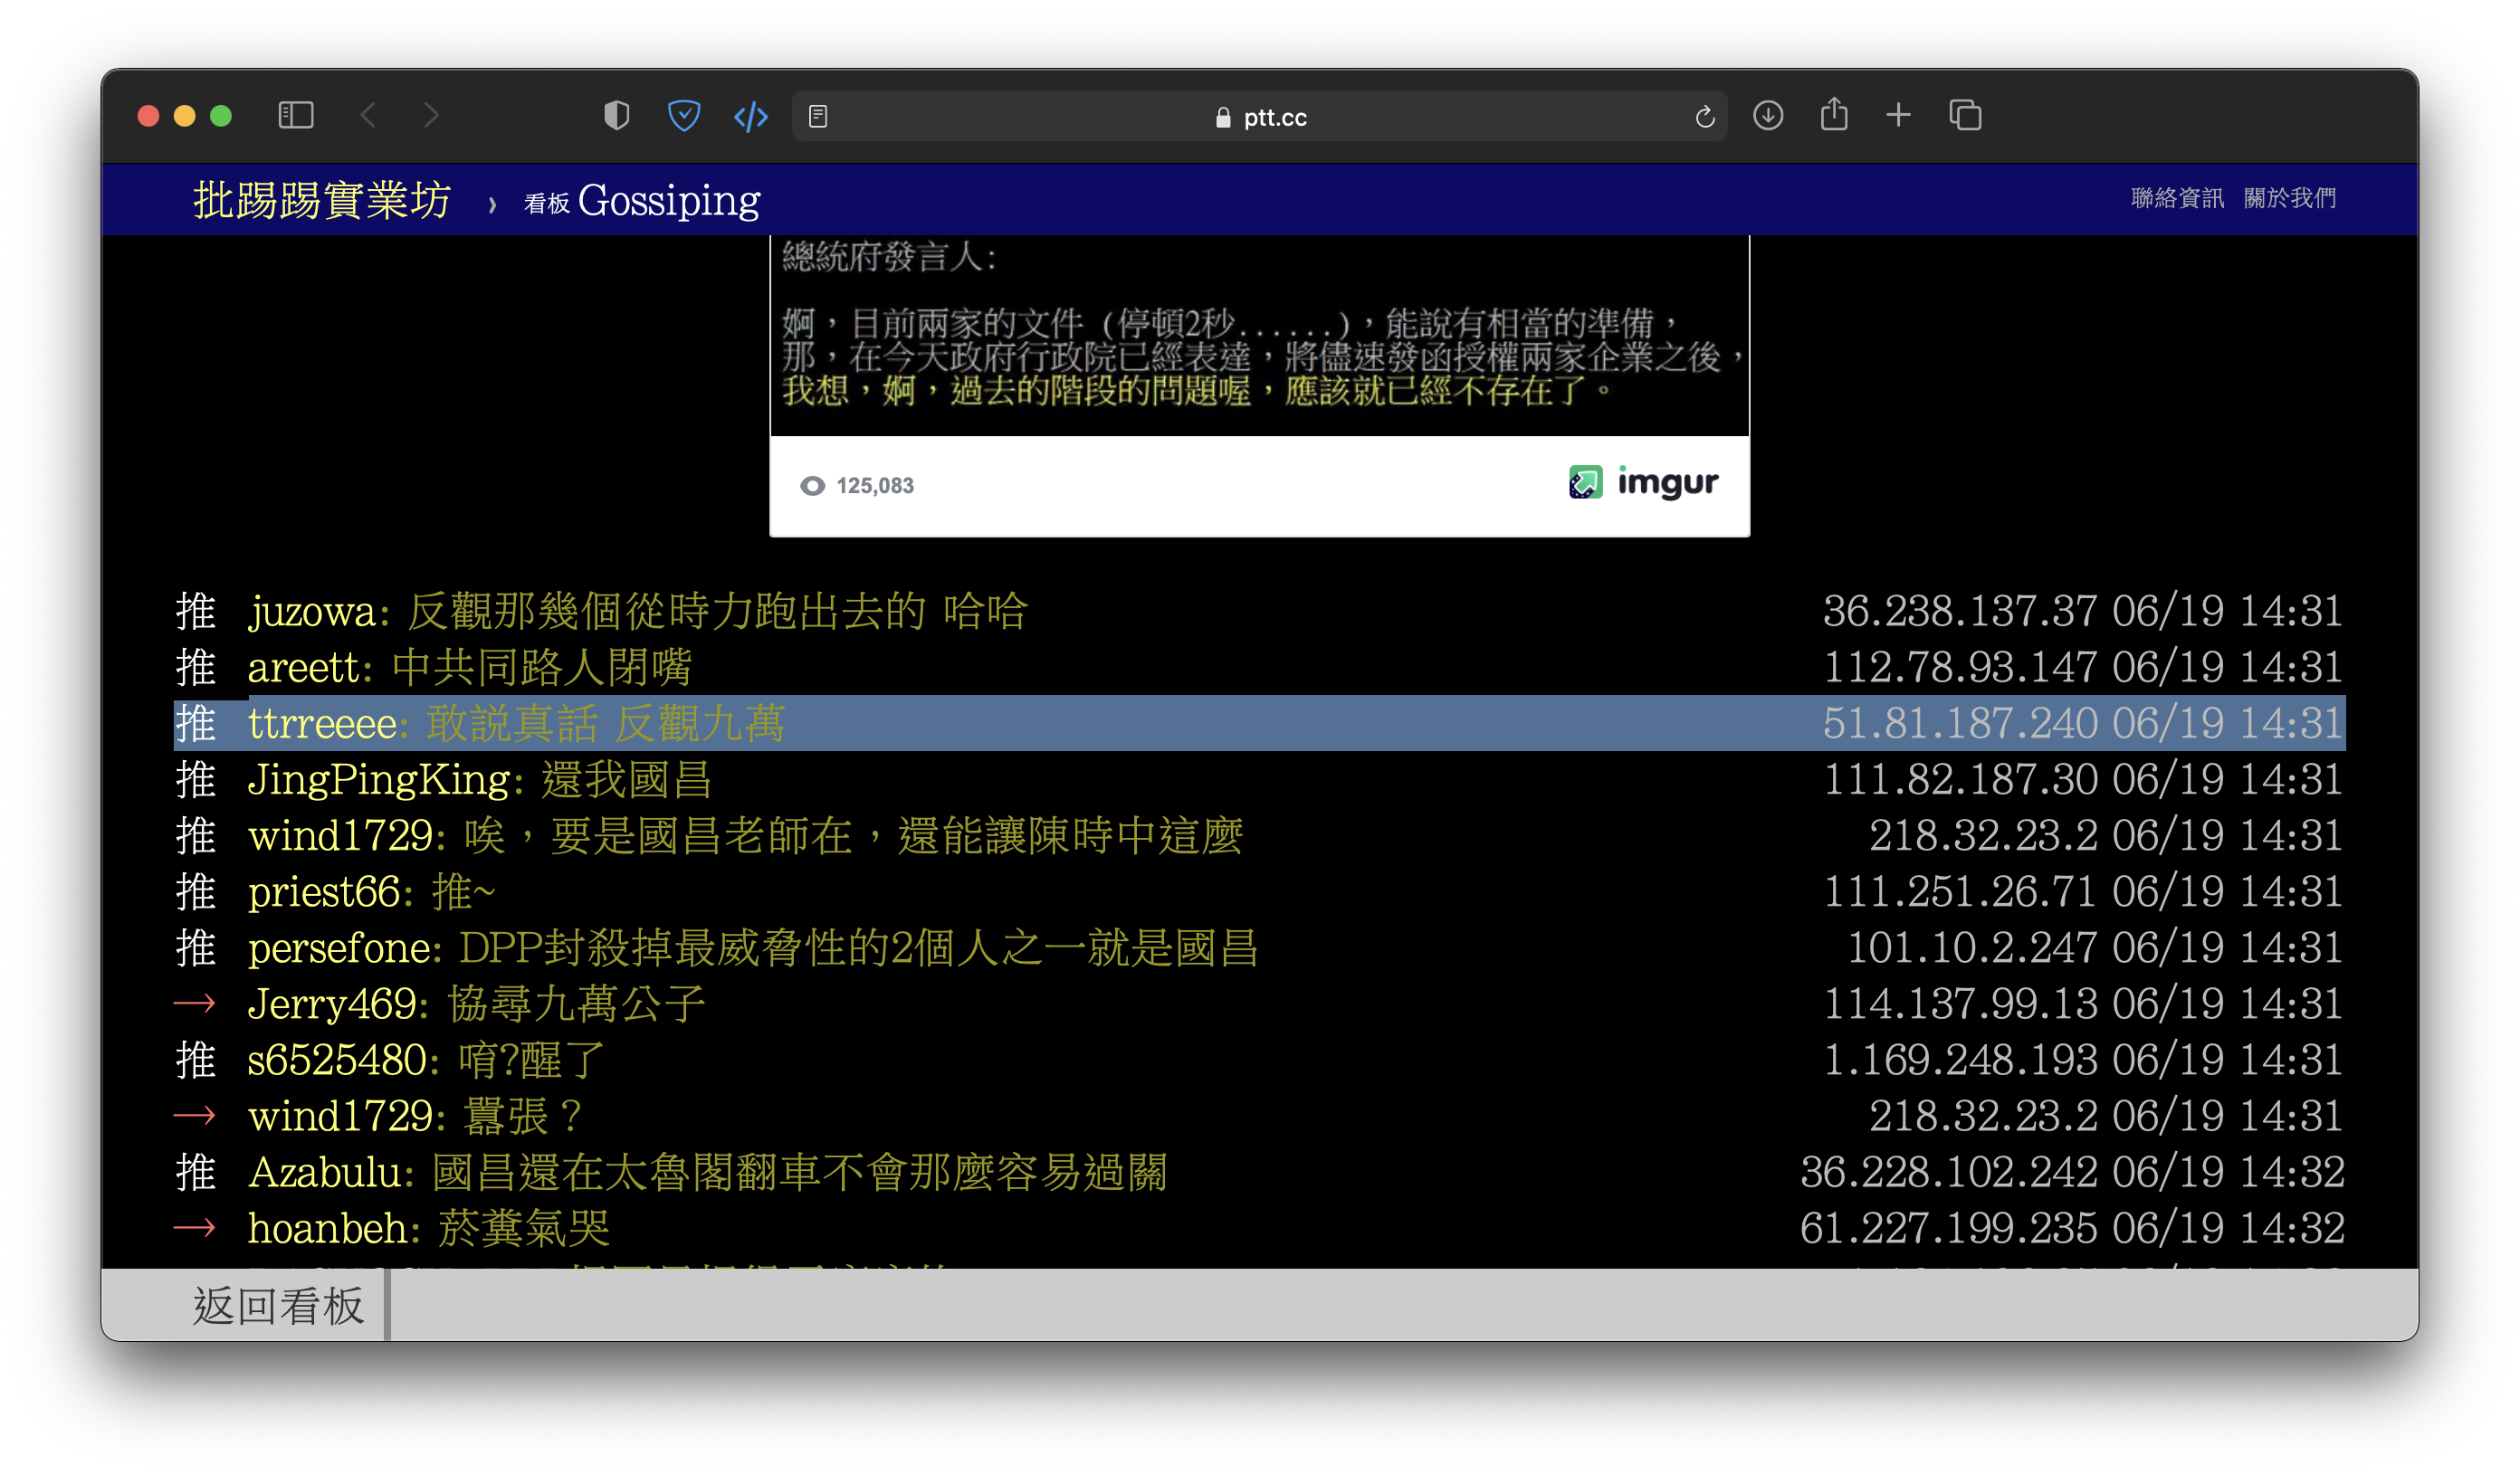
Task: Click the blue checkmark shield extension
Action: (684, 116)
